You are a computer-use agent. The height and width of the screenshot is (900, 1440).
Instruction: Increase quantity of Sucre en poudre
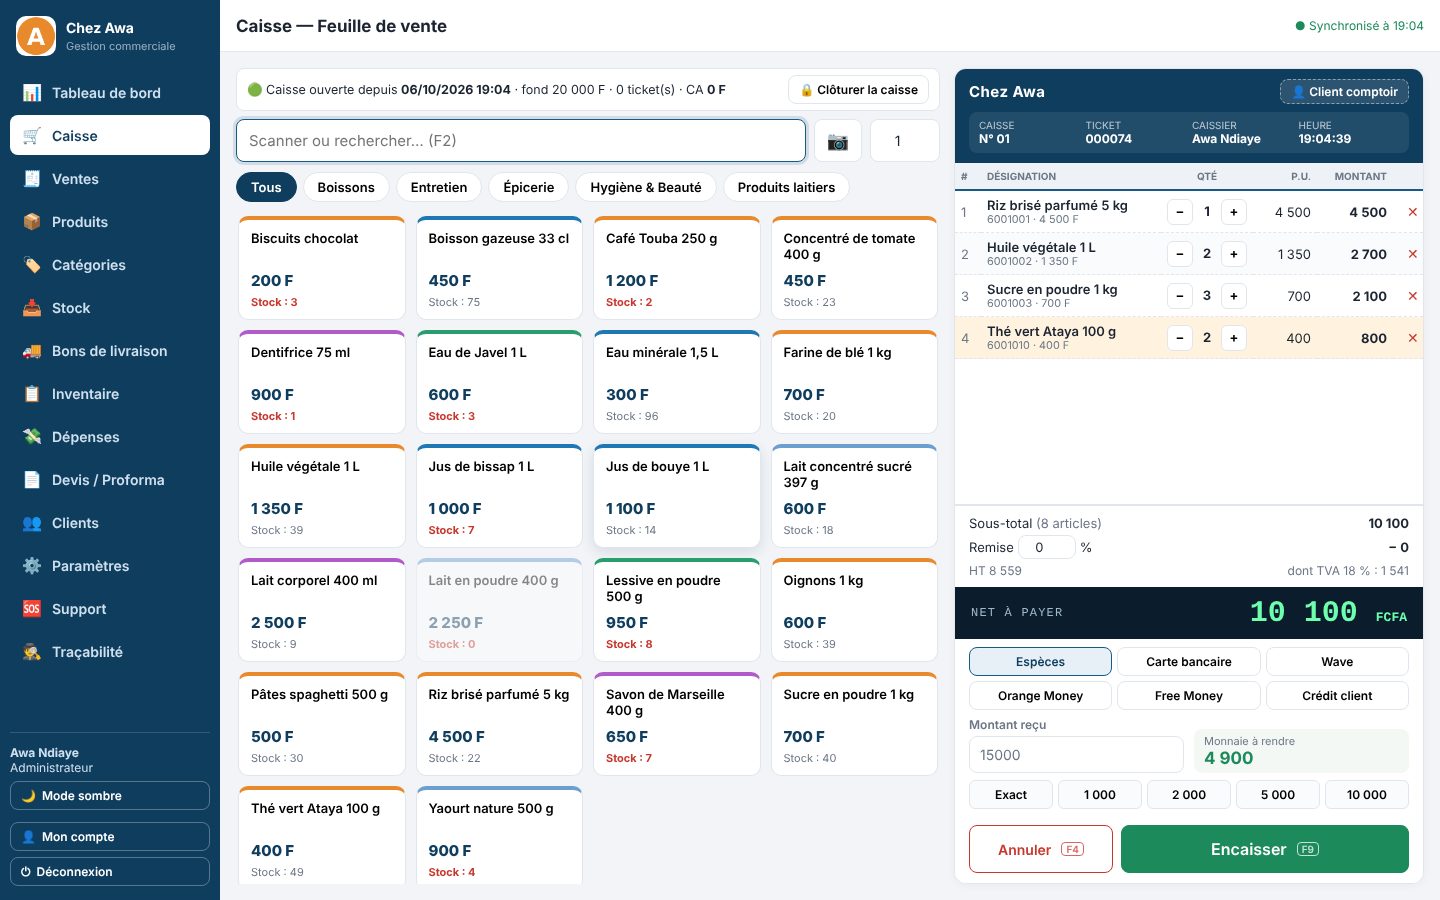click(1234, 296)
